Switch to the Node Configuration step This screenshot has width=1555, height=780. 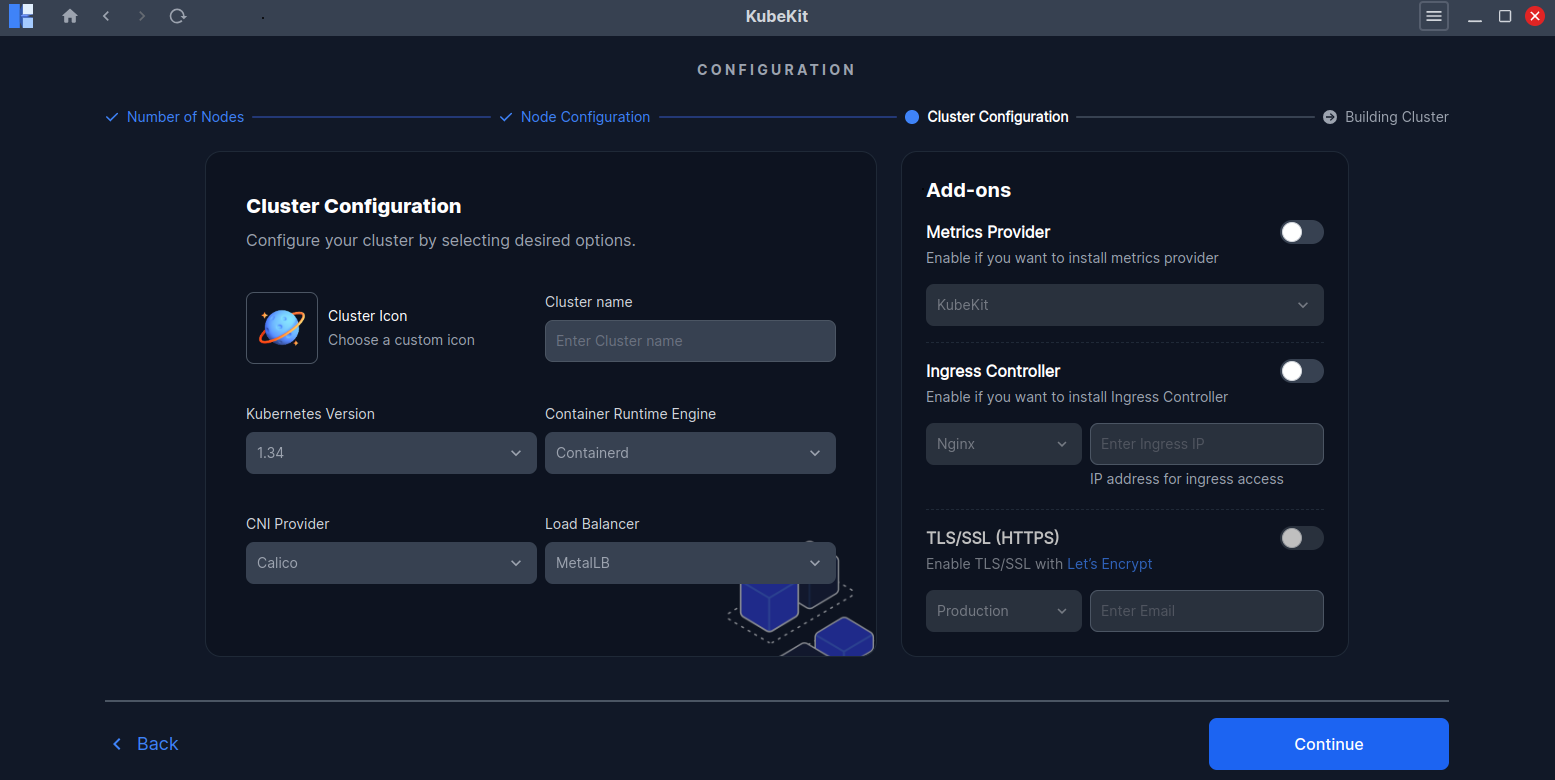[585, 117]
